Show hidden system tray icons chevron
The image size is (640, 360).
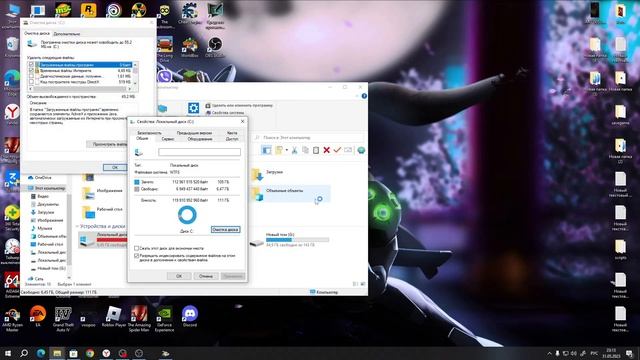tap(549, 353)
